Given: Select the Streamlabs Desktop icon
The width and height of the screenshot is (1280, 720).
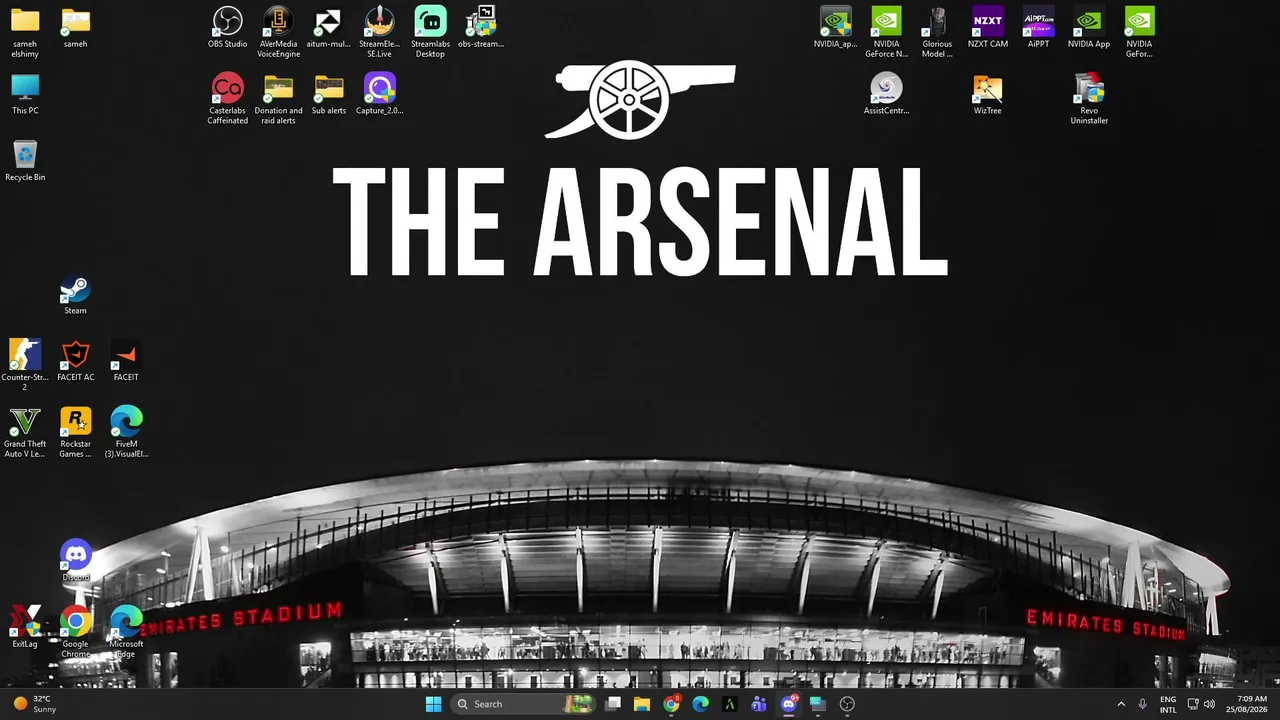Looking at the screenshot, I should pyautogui.click(x=430, y=32).
